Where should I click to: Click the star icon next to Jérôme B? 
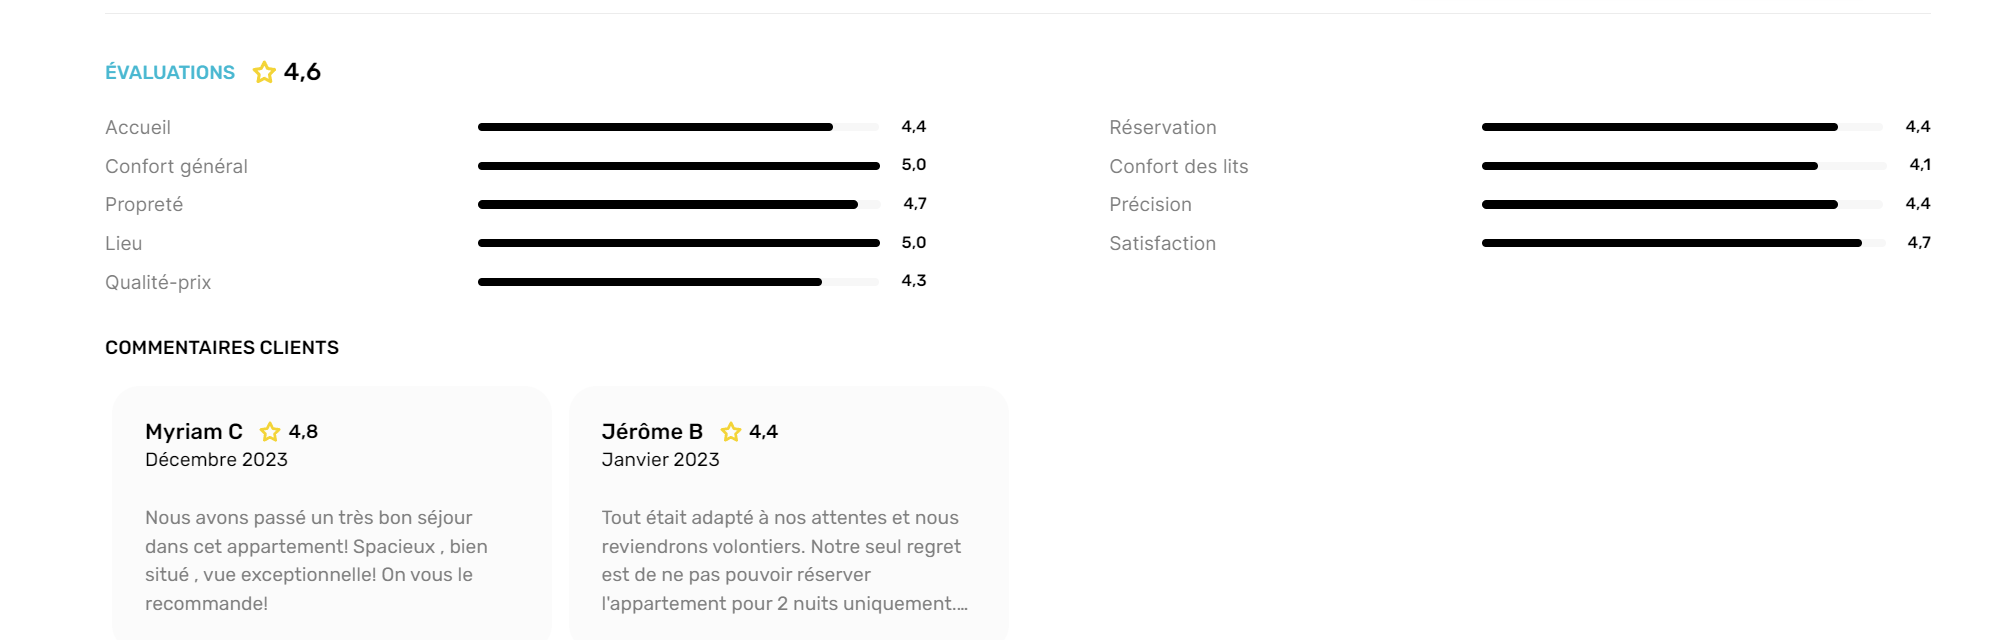coord(731,432)
